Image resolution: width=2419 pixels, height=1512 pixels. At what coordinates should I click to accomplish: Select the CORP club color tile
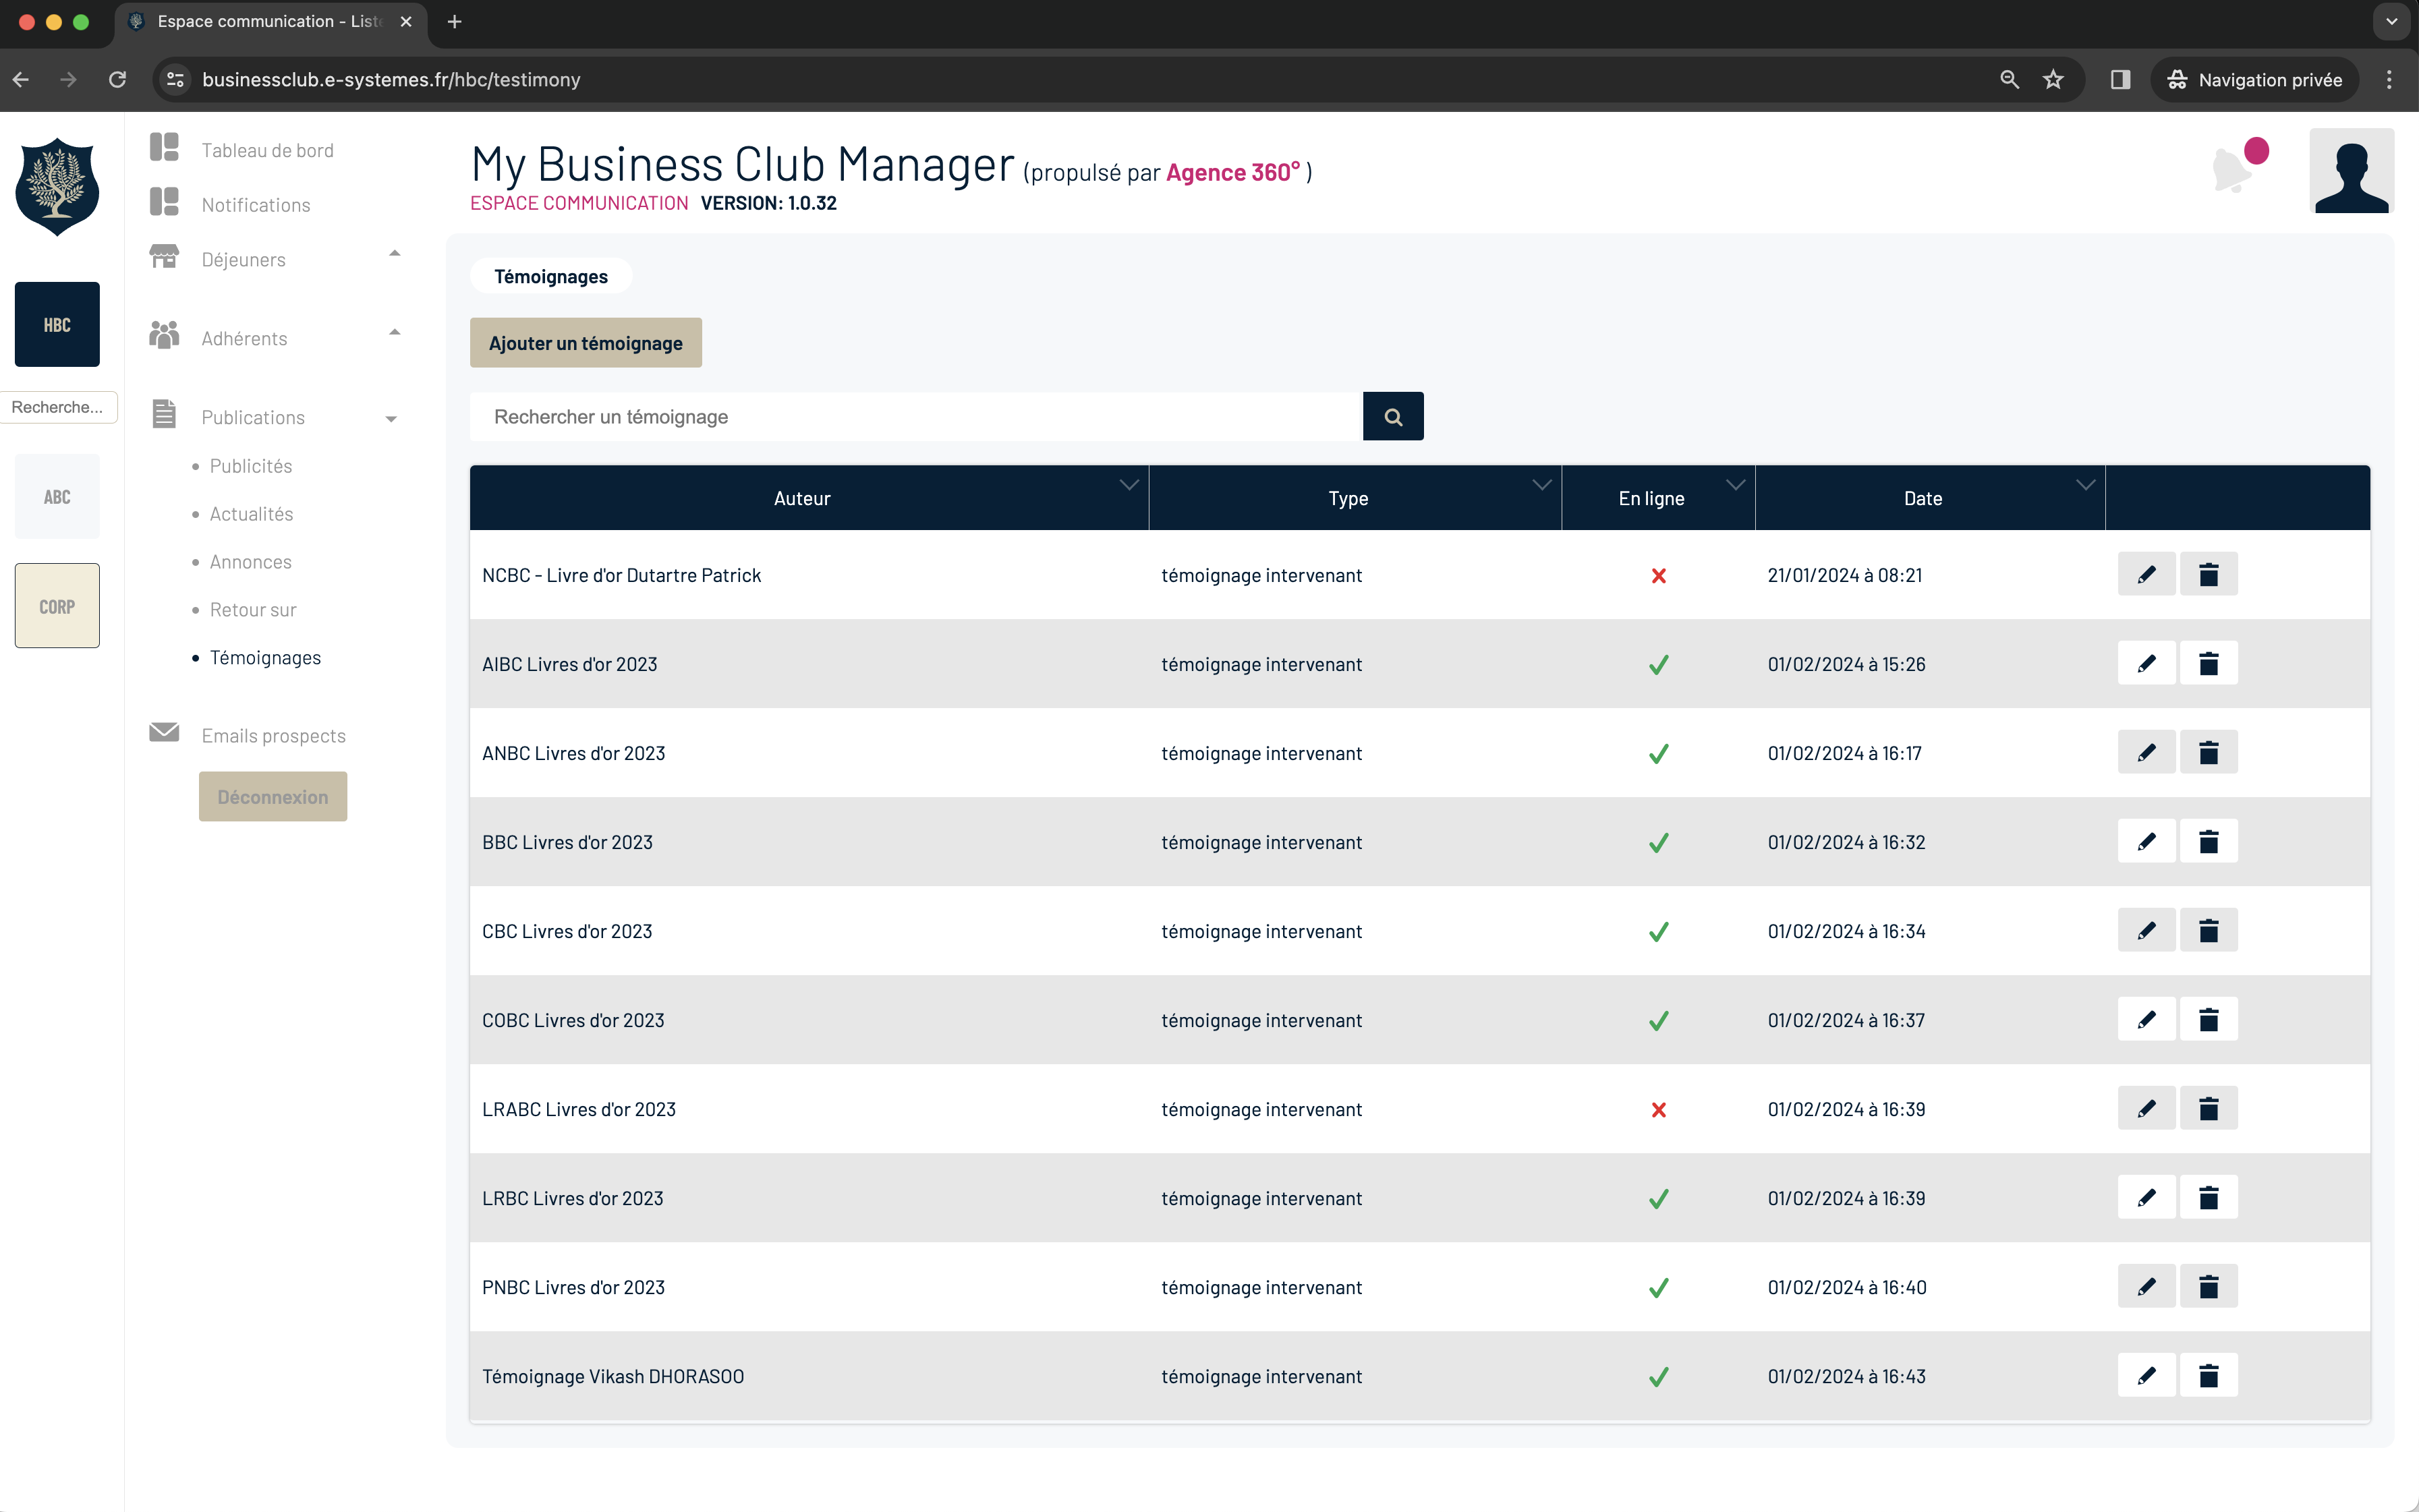point(57,606)
